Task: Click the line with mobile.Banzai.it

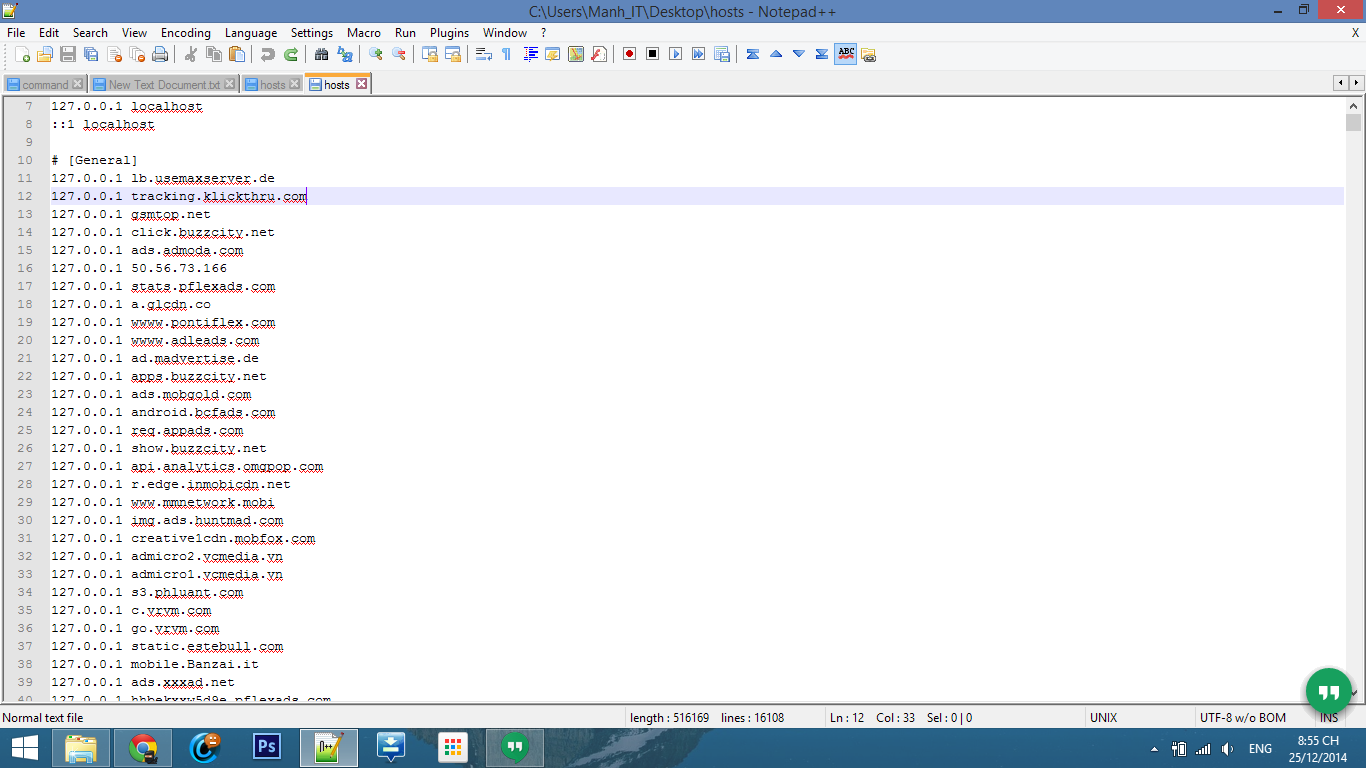Action: (x=697, y=664)
